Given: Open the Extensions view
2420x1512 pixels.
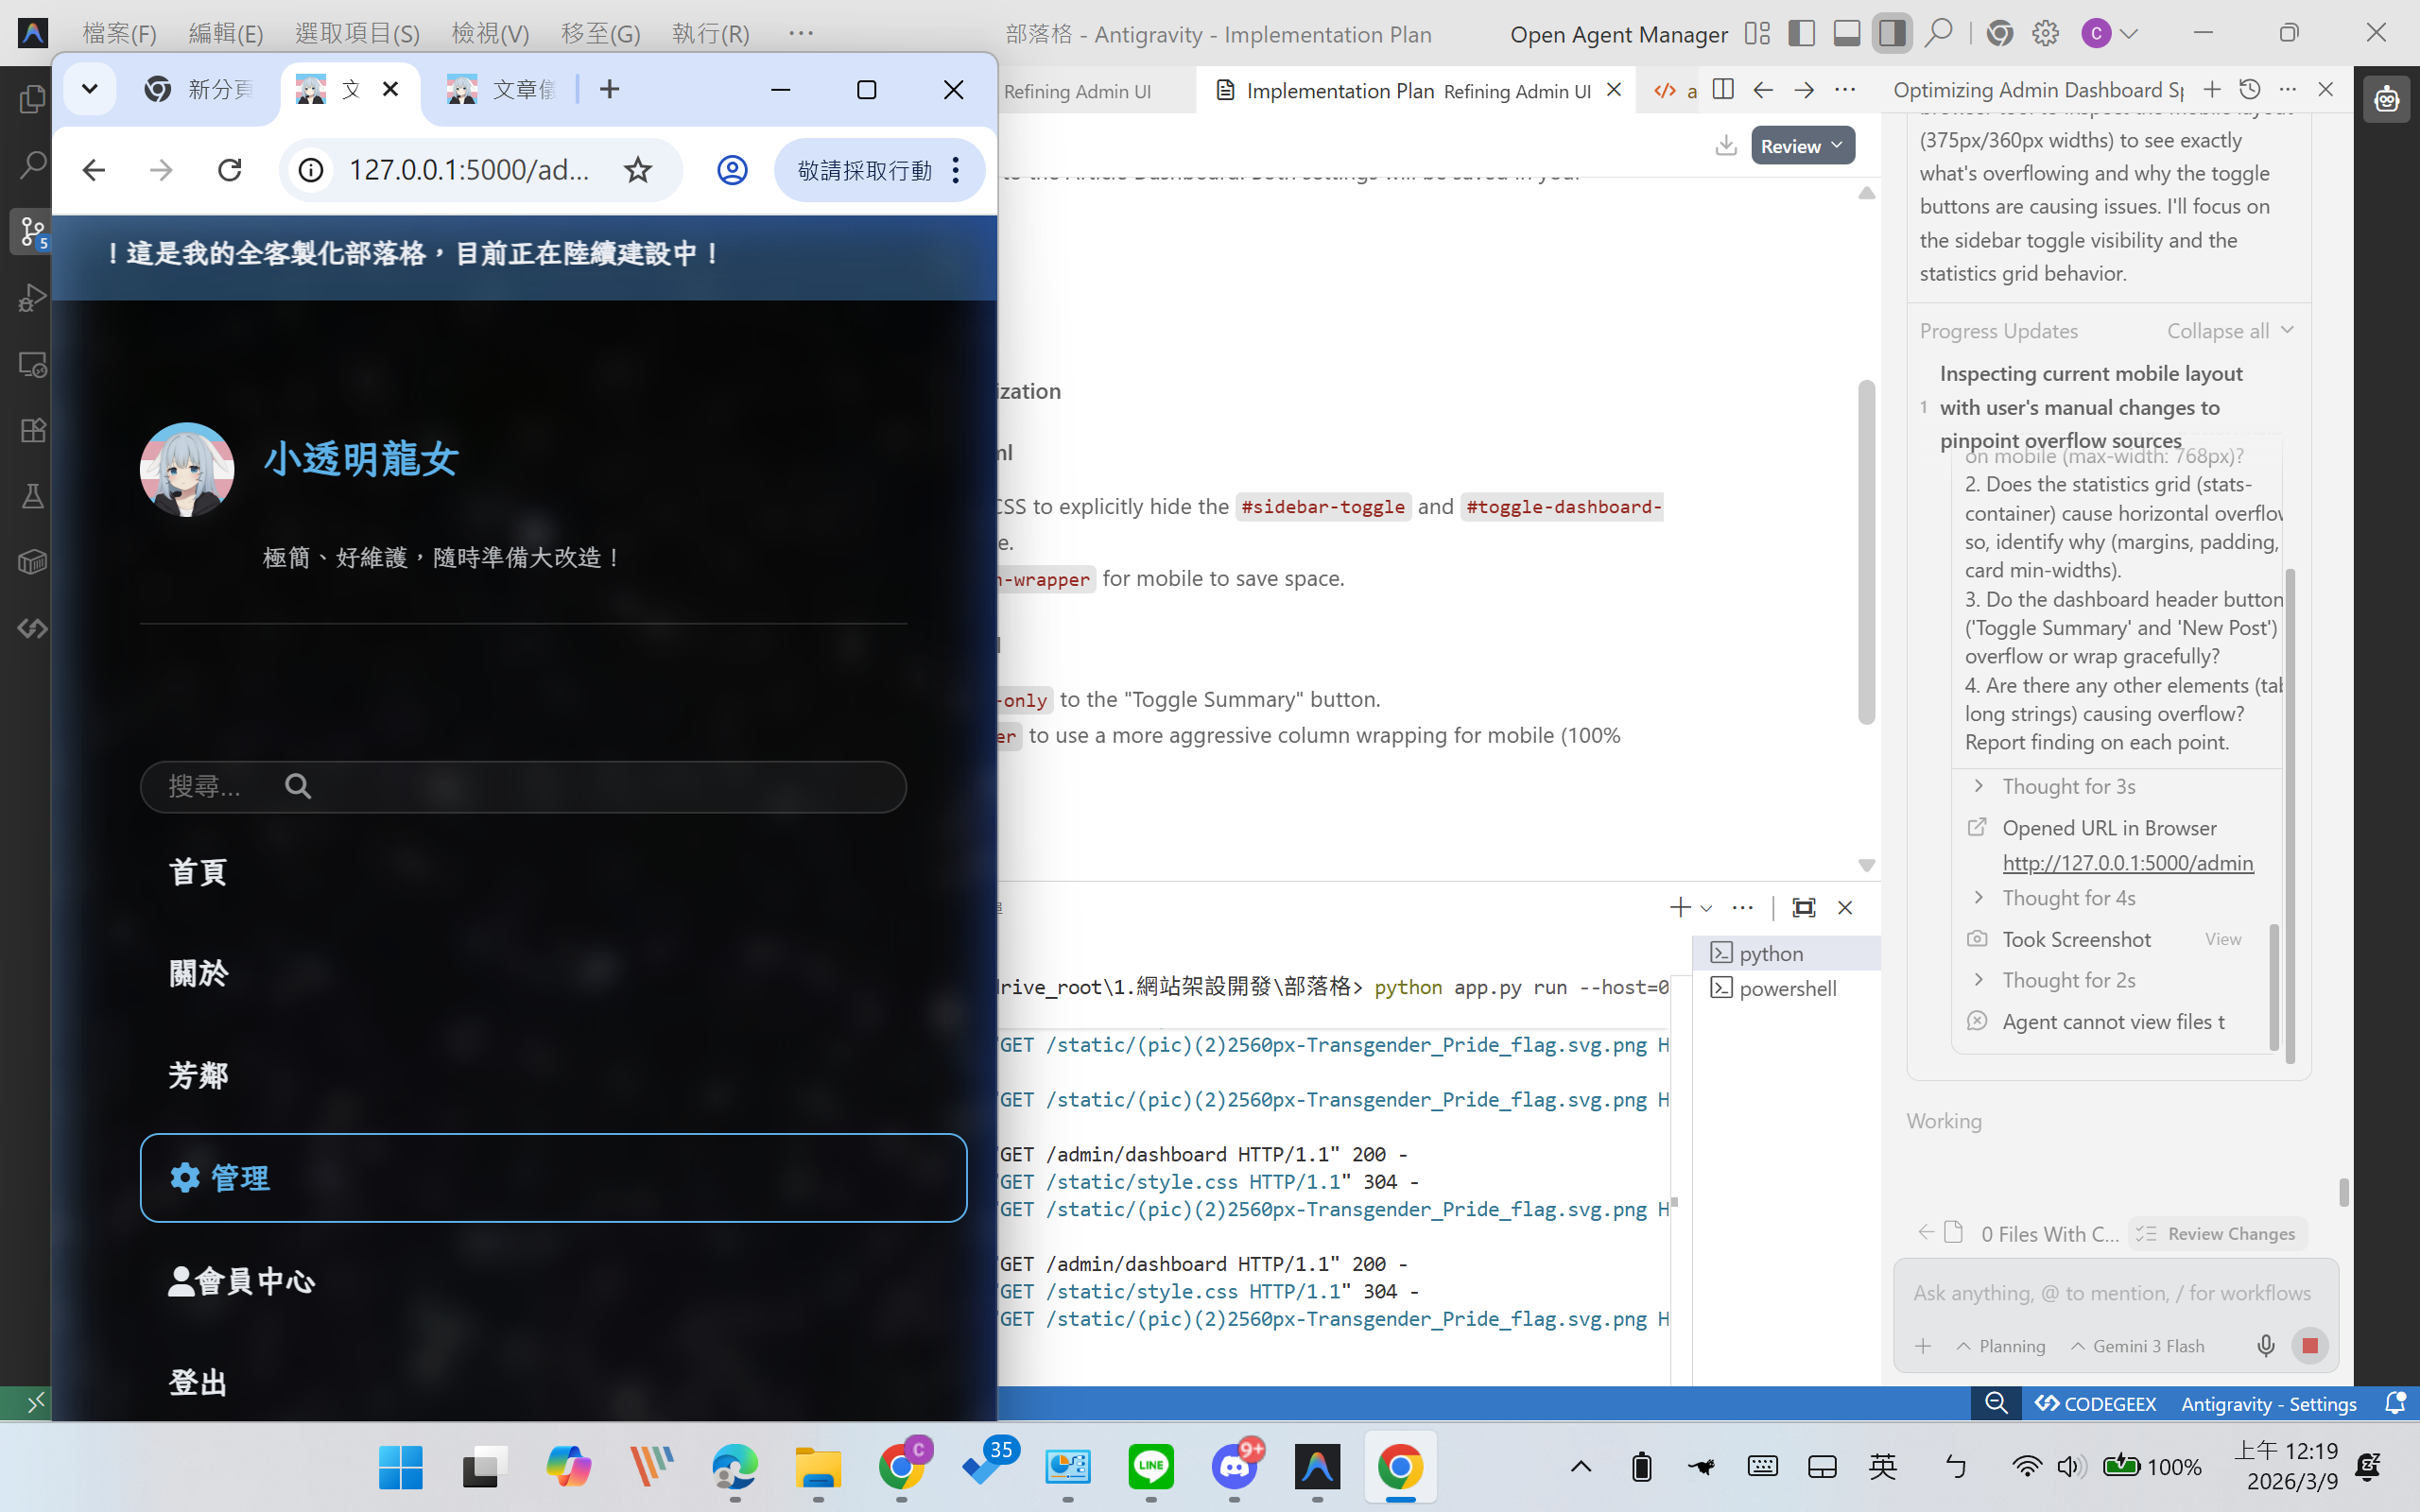Looking at the screenshot, I should pyautogui.click(x=32, y=430).
